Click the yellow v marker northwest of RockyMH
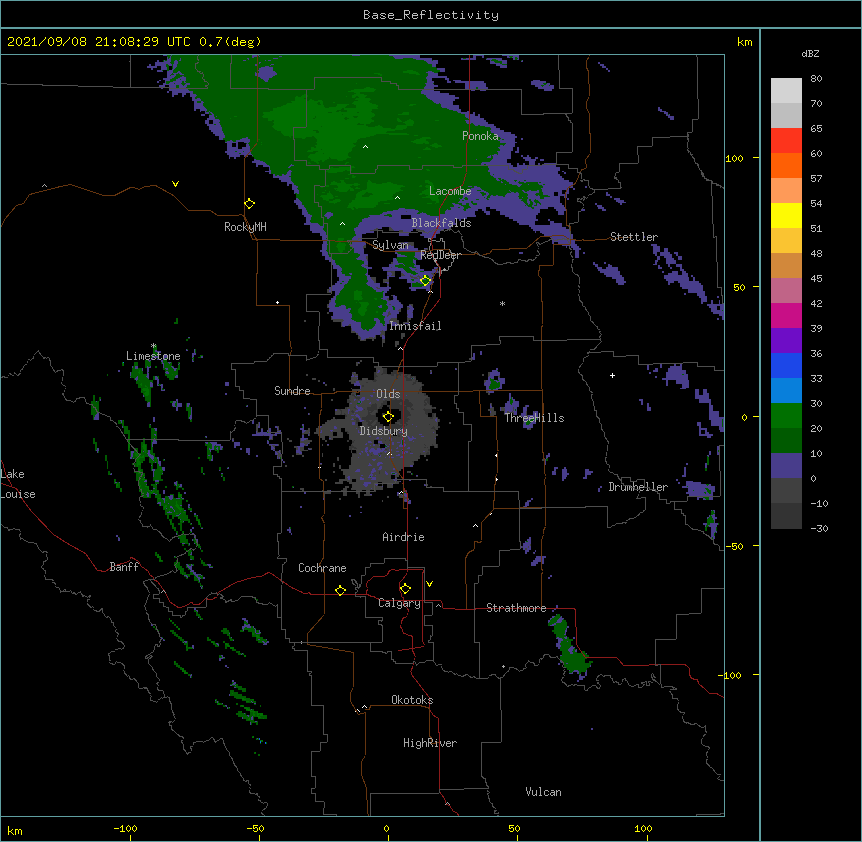Viewport: 862px width, 842px height. 175,184
